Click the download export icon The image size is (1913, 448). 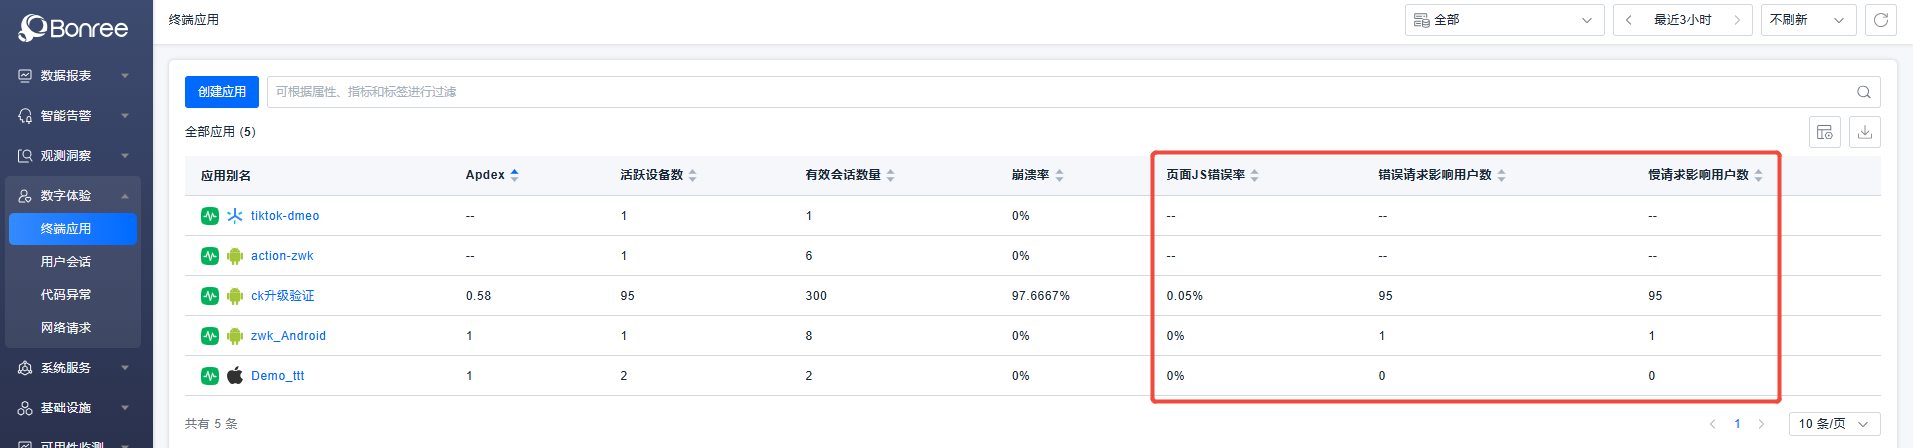(1864, 132)
